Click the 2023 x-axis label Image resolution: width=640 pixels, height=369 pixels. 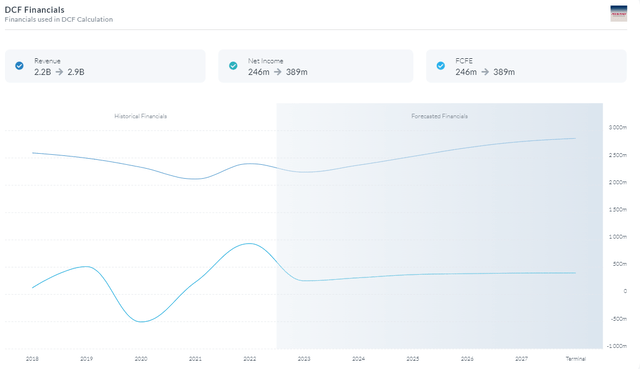[x=304, y=359]
